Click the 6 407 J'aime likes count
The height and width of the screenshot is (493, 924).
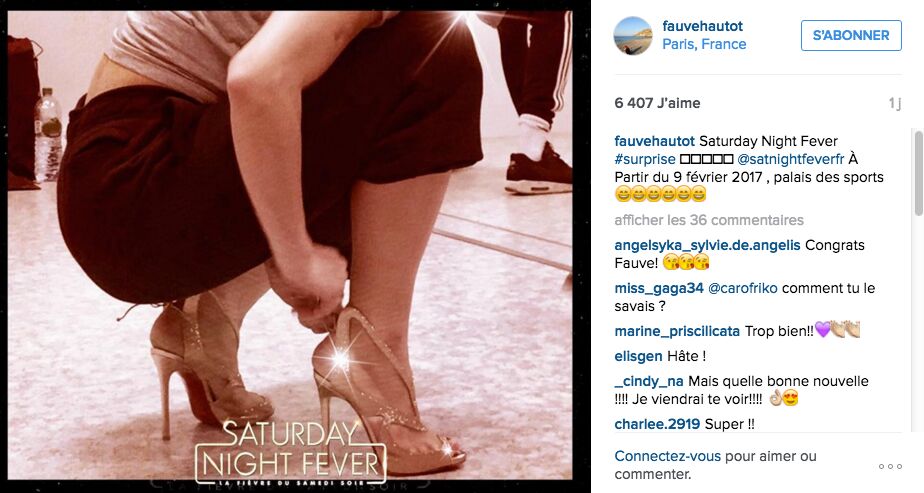(657, 103)
